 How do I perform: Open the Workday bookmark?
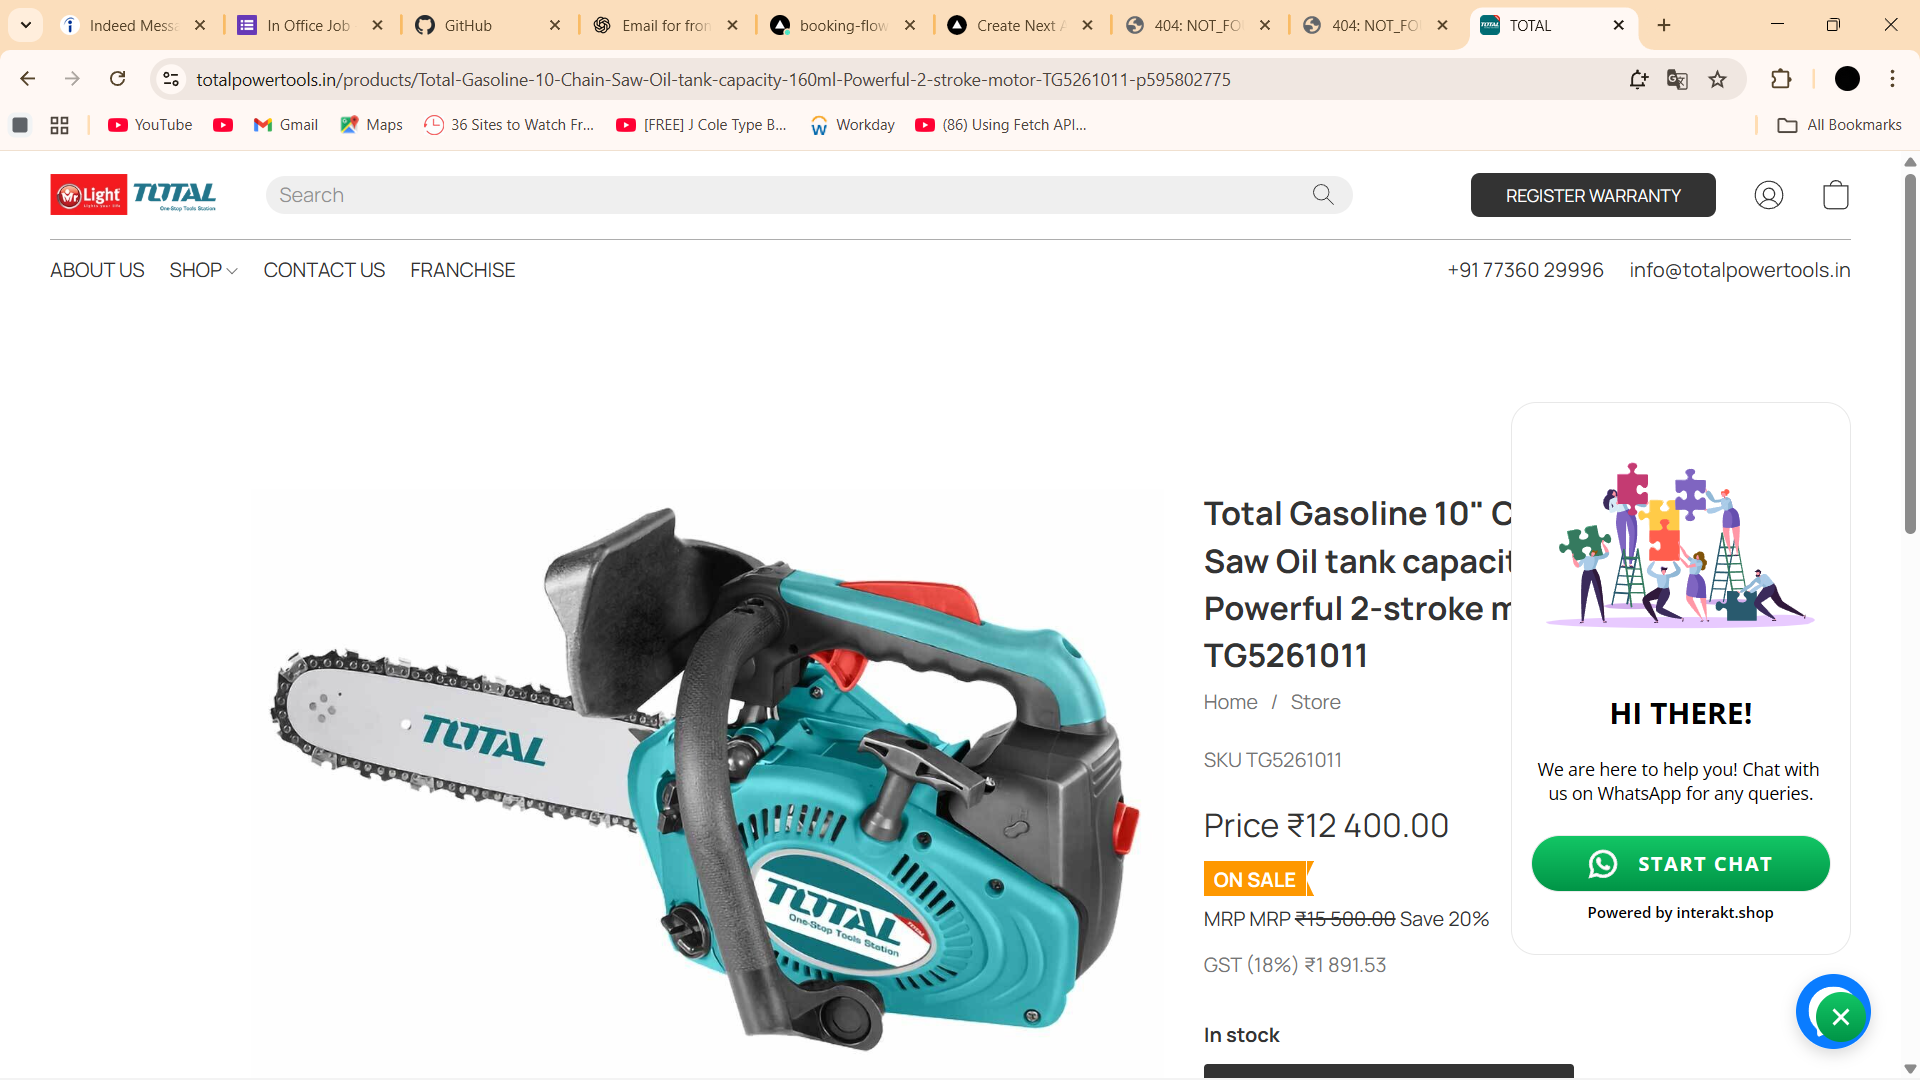click(x=853, y=125)
